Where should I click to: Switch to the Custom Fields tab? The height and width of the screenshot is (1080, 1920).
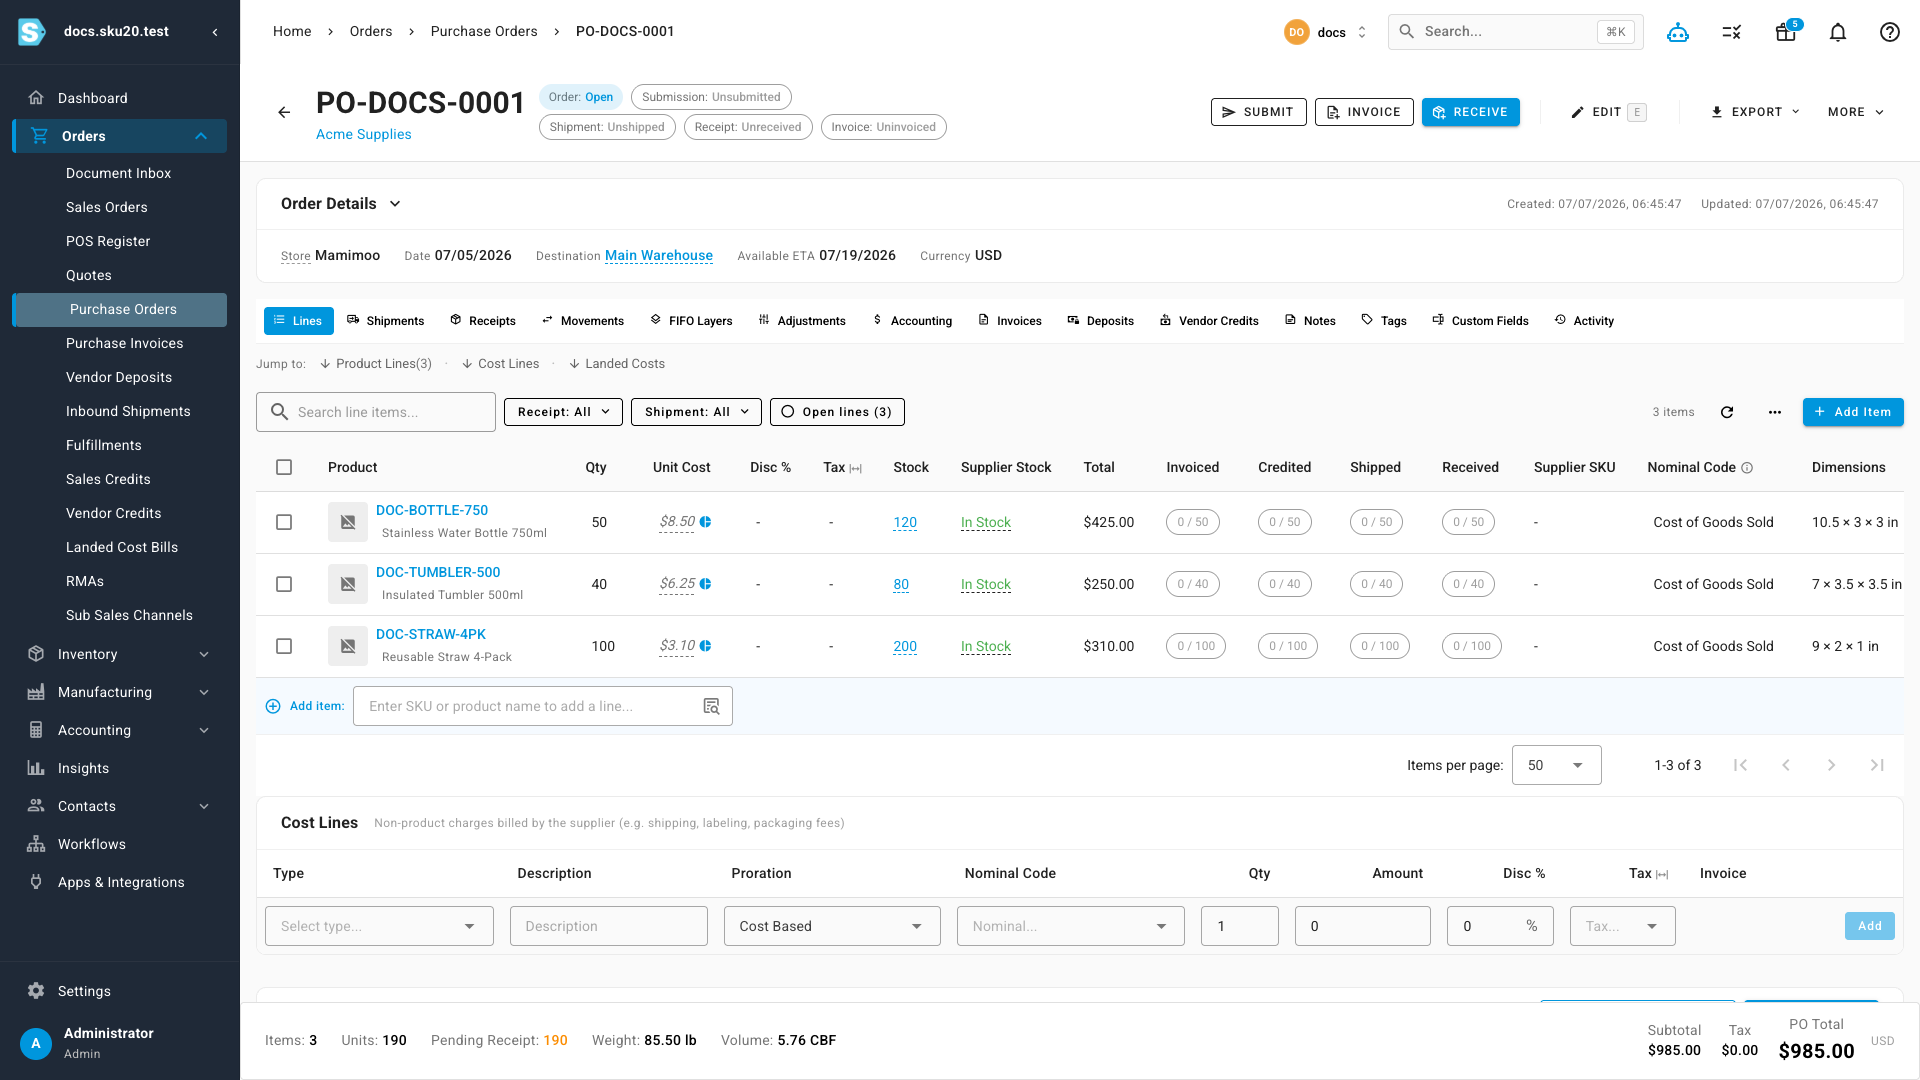1481,321
